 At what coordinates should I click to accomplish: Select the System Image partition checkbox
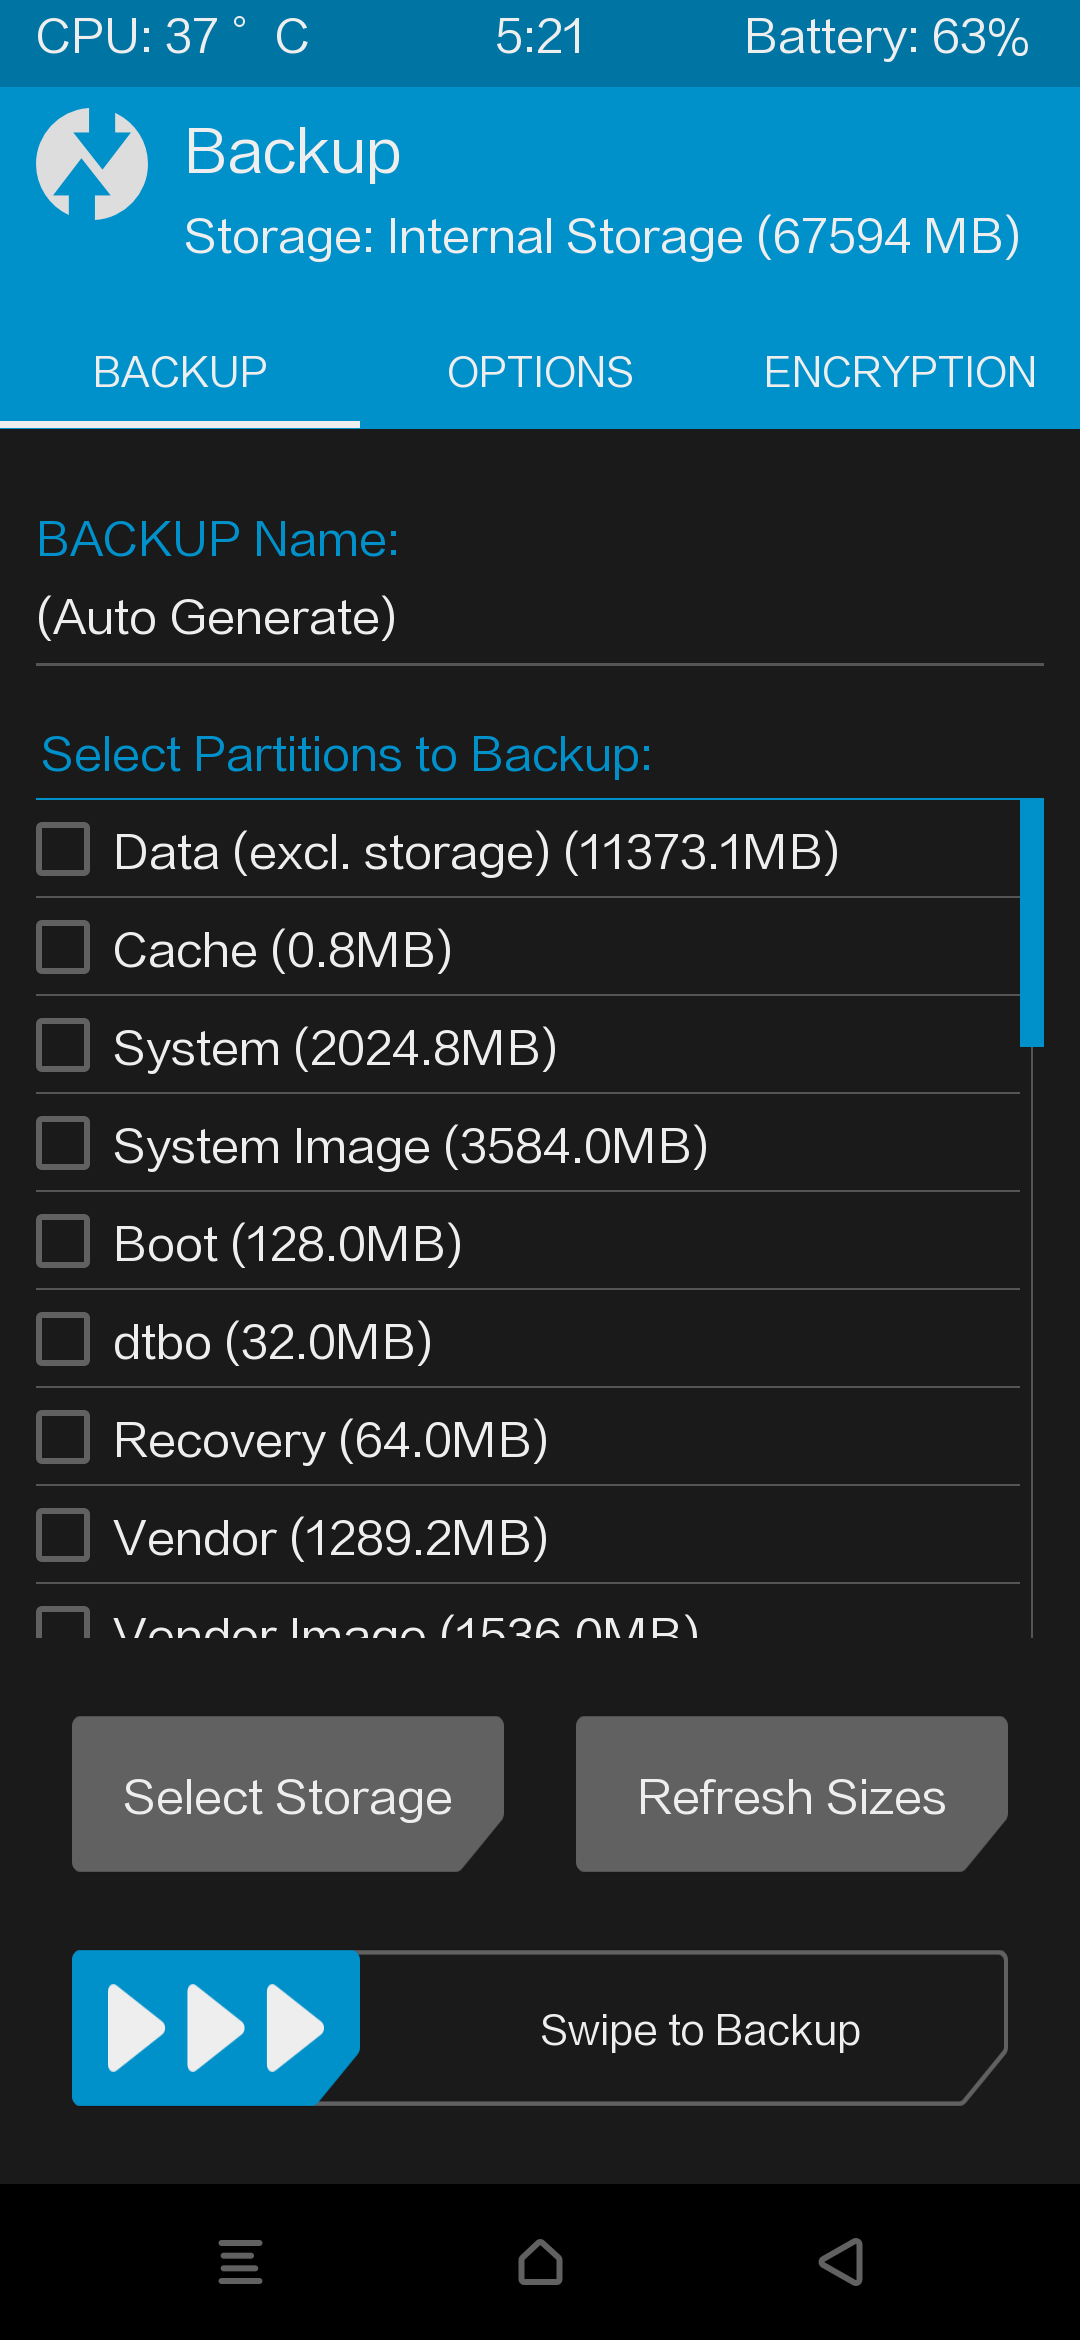(64, 1143)
